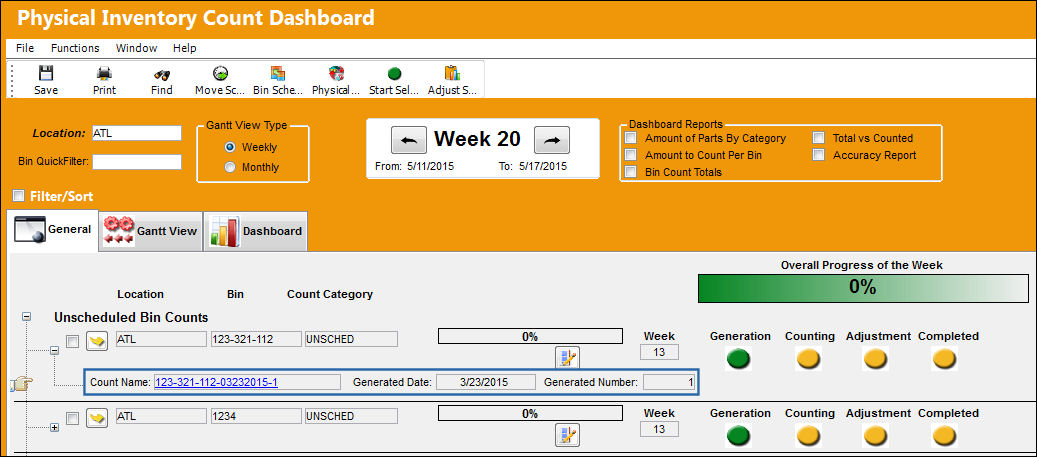Check the Bin Count Totals report
1037x457 pixels.
coord(632,172)
